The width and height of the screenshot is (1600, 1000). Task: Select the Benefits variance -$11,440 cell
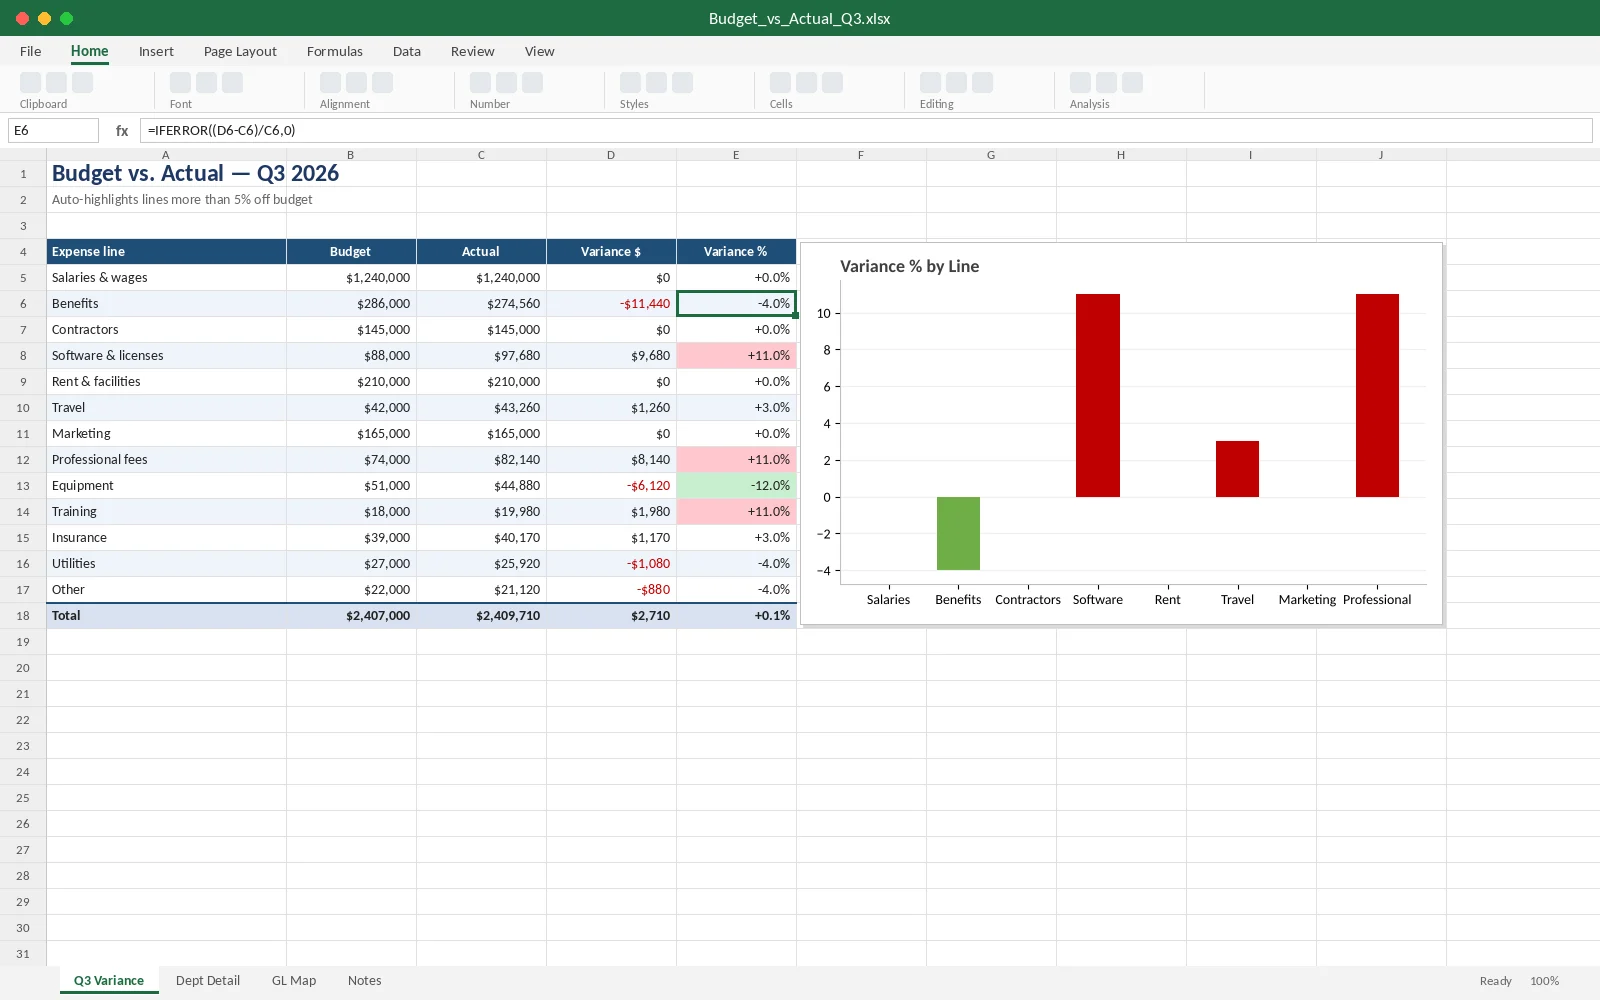point(611,303)
